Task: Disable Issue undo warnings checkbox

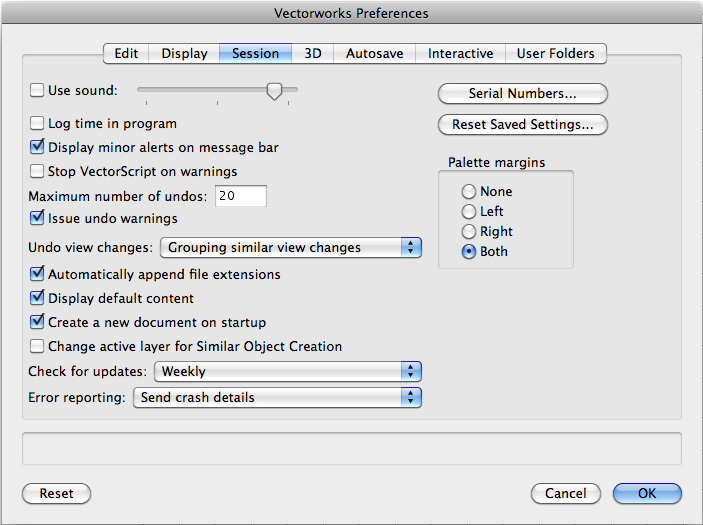Action: tap(38, 218)
